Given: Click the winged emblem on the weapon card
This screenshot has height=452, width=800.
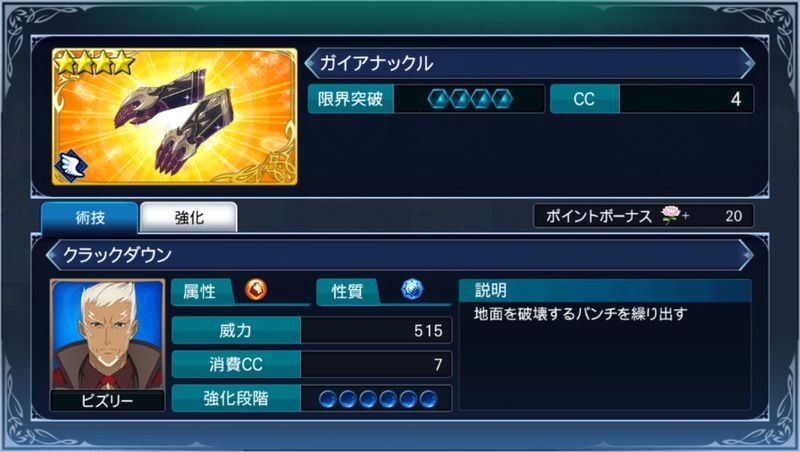Looking at the screenshot, I should [71, 166].
